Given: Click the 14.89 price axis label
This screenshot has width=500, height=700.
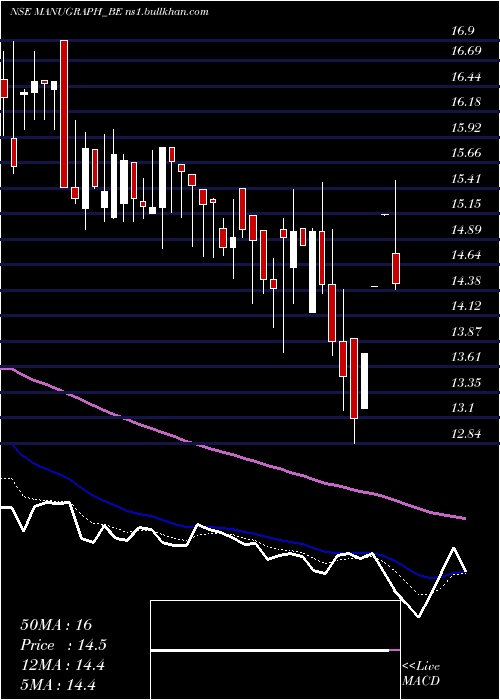Looking at the screenshot, I should [x=466, y=230].
